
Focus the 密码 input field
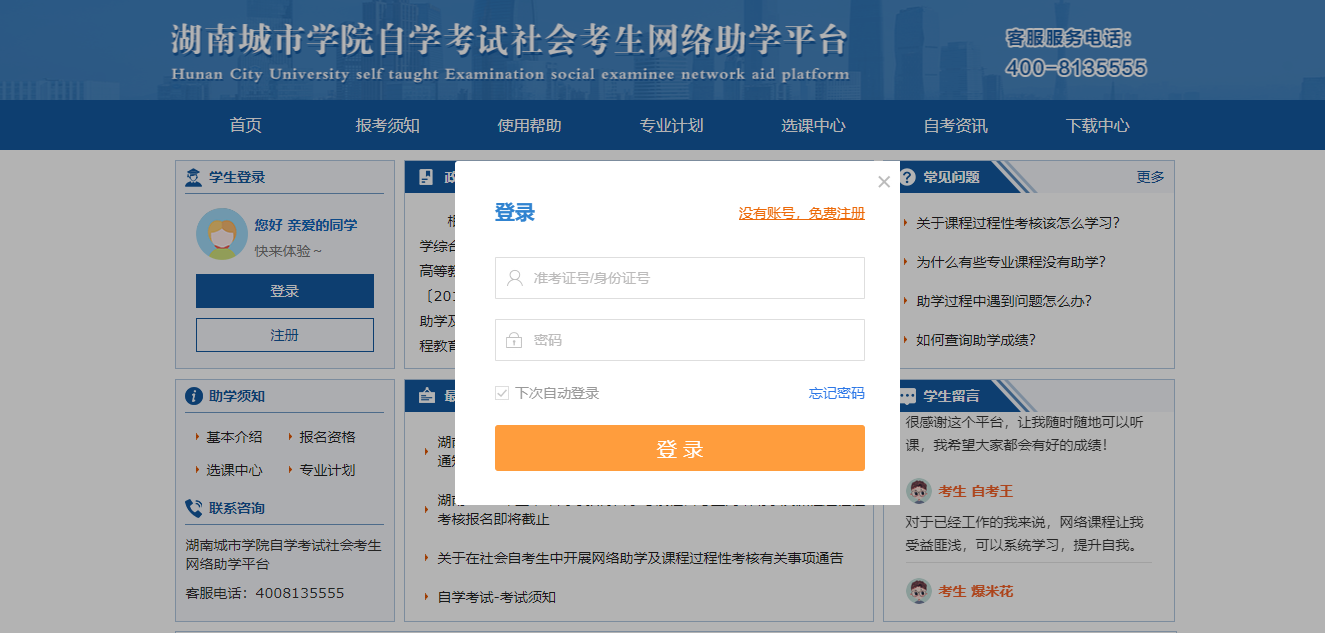680,340
